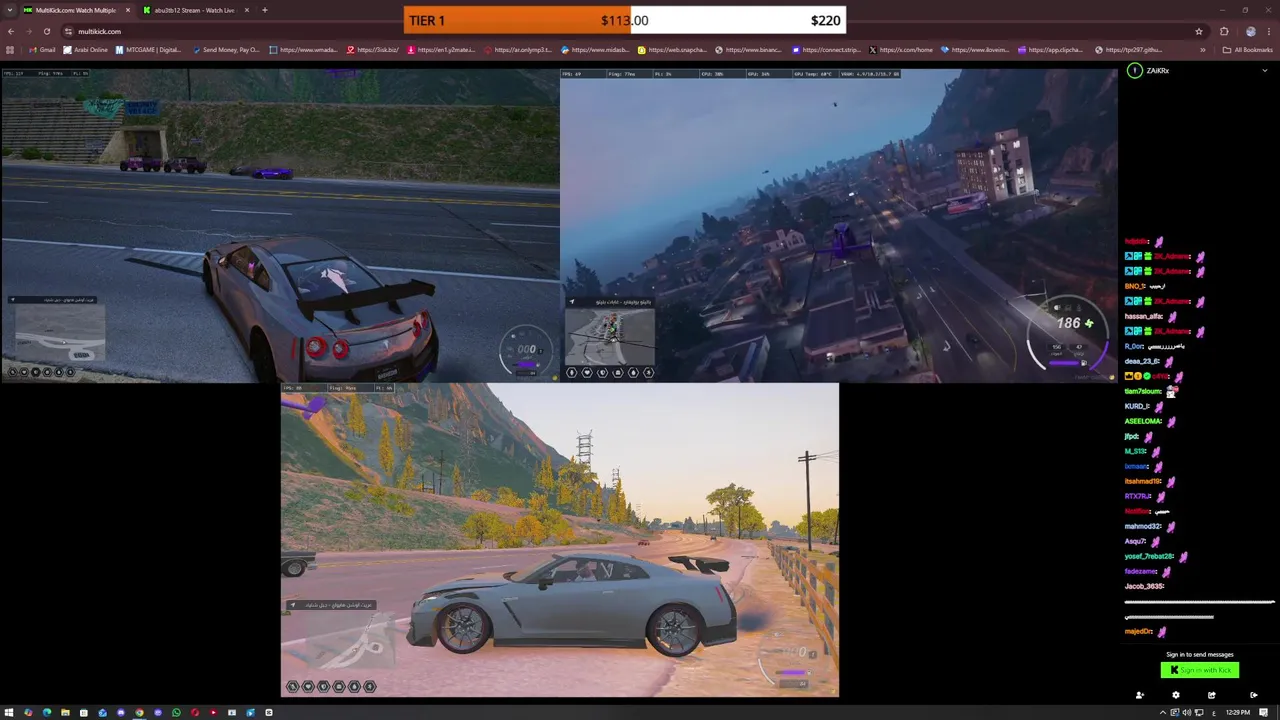Click majedDr username in chat
Image resolution: width=1280 pixels, height=720 pixels.
tap(1139, 631)
